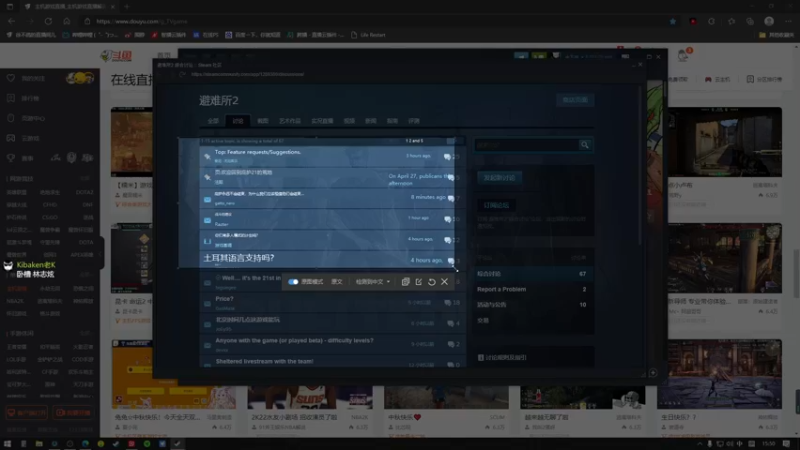The width and height of the screenshot is (800, 450).
Task: Switch to the Artwork tab in Steam hub
Action: pos(290,121)
